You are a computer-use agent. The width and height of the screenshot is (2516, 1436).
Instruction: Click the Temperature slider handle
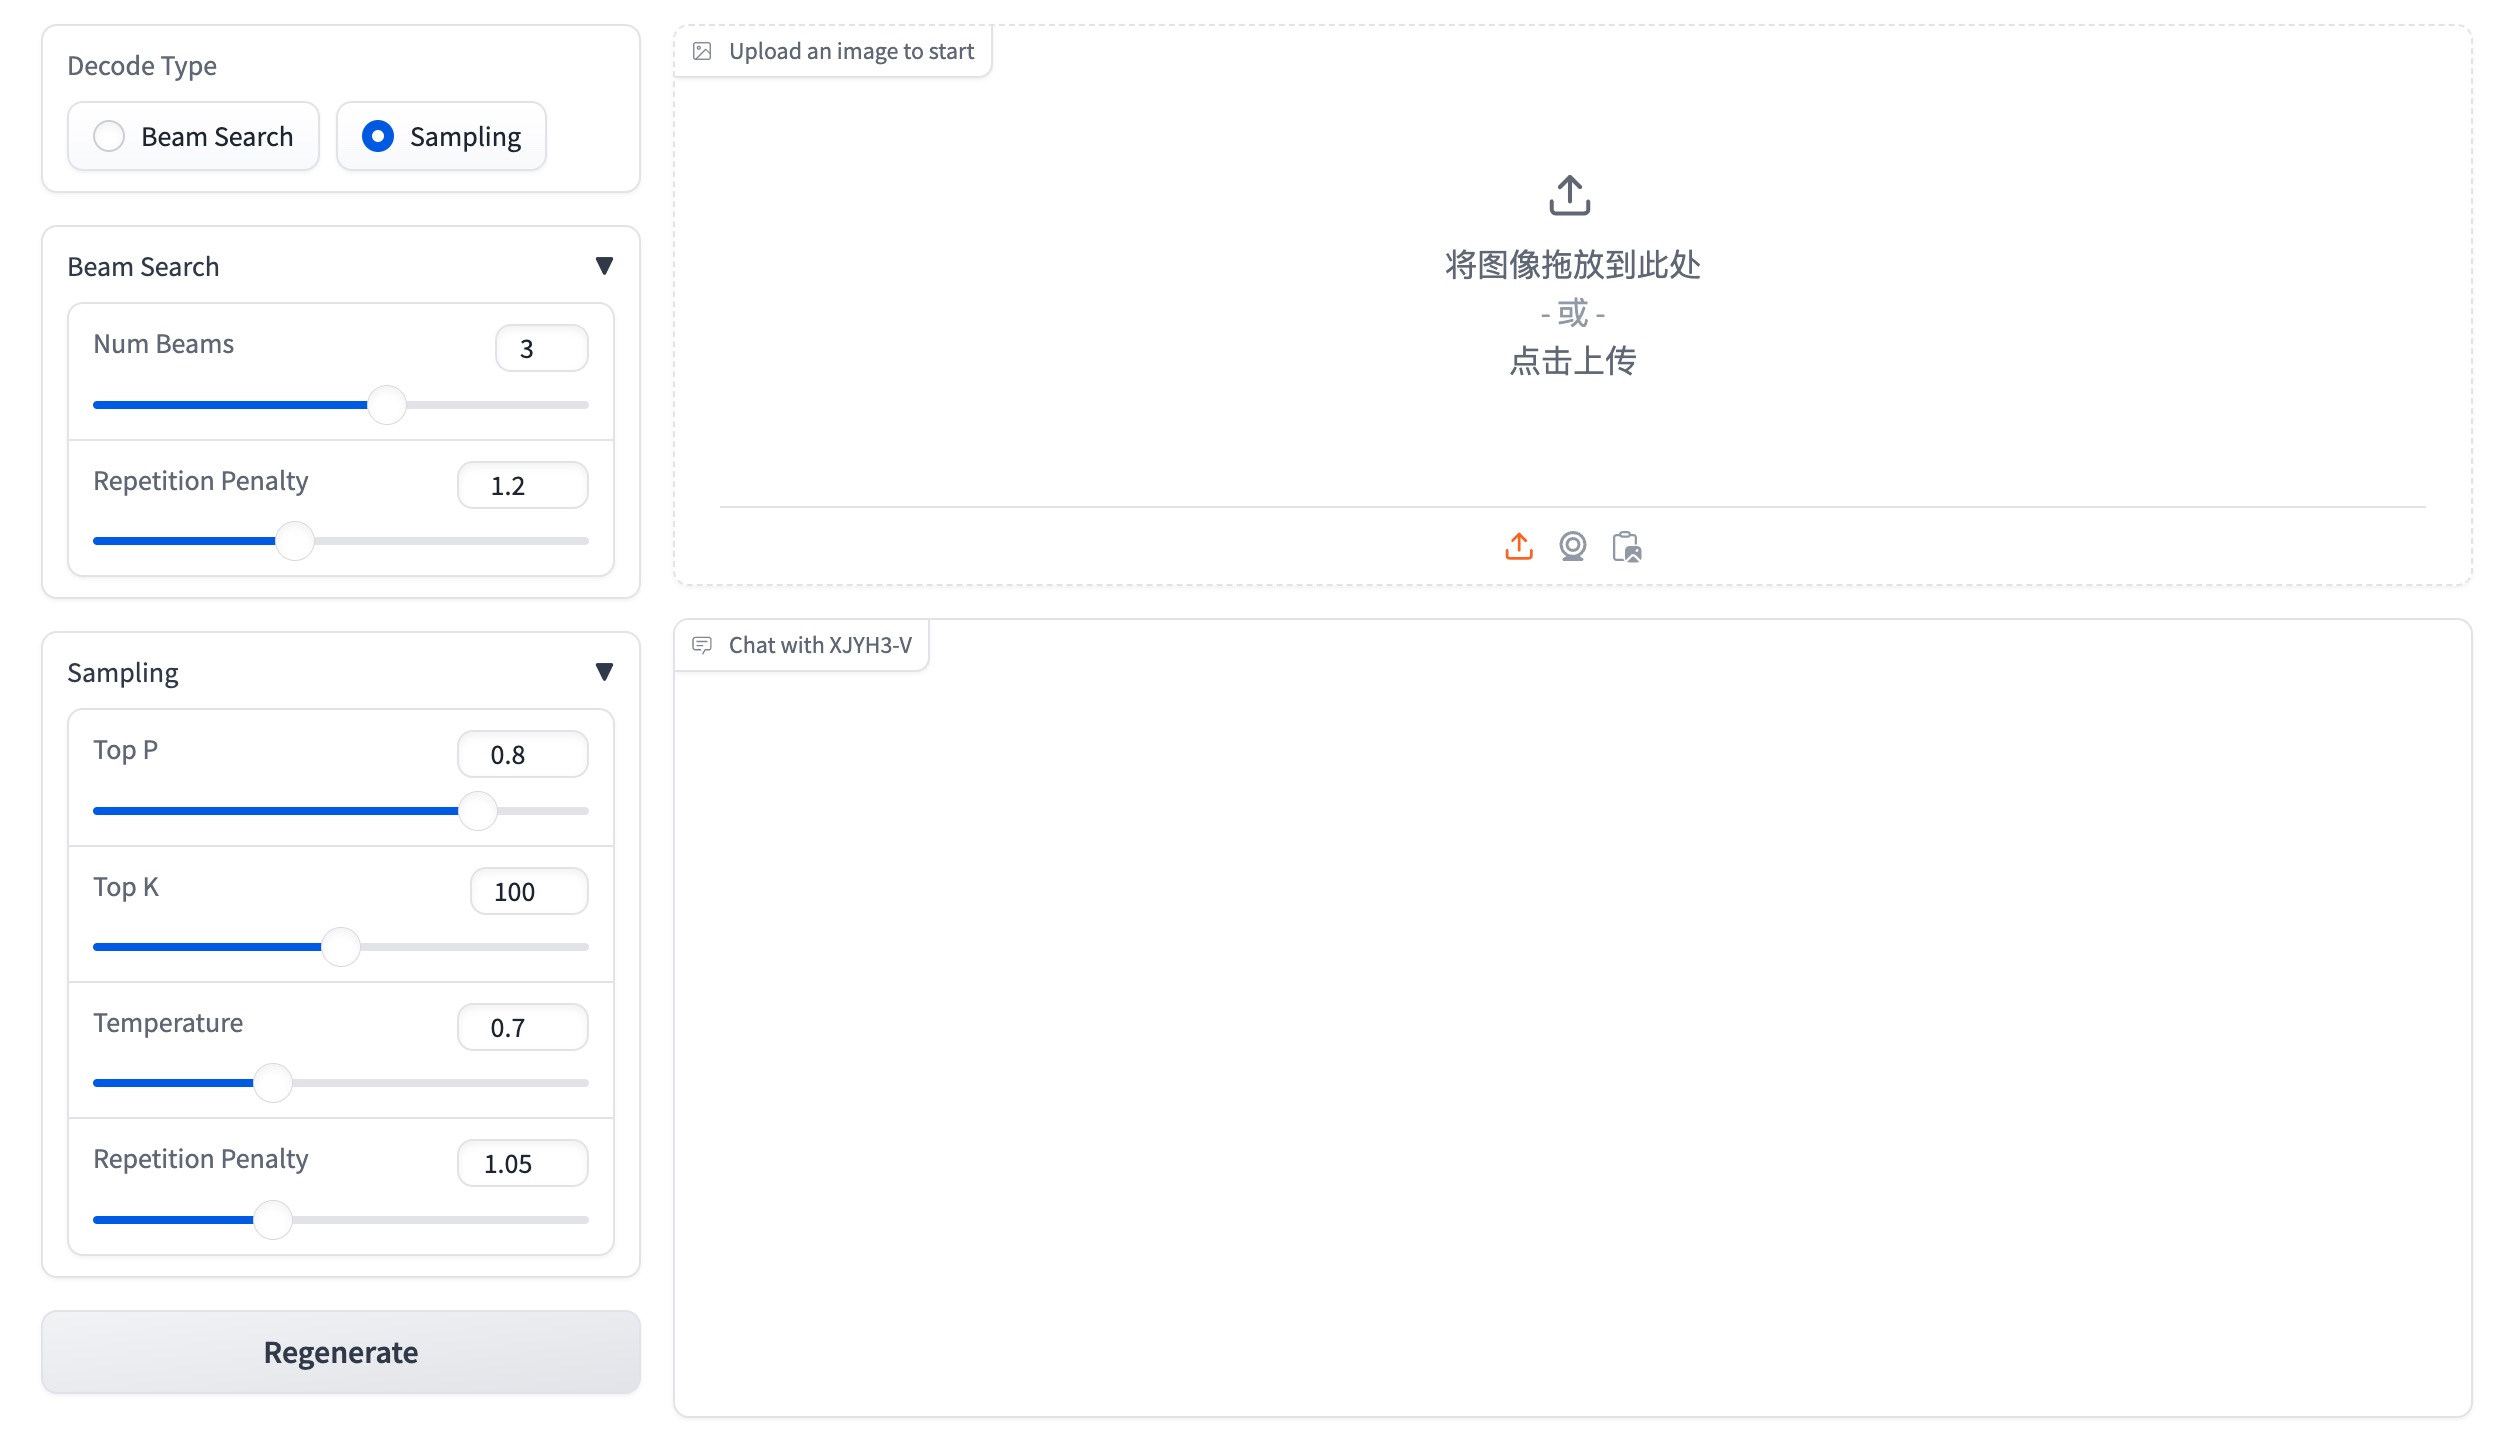(x=272, y=1082)
